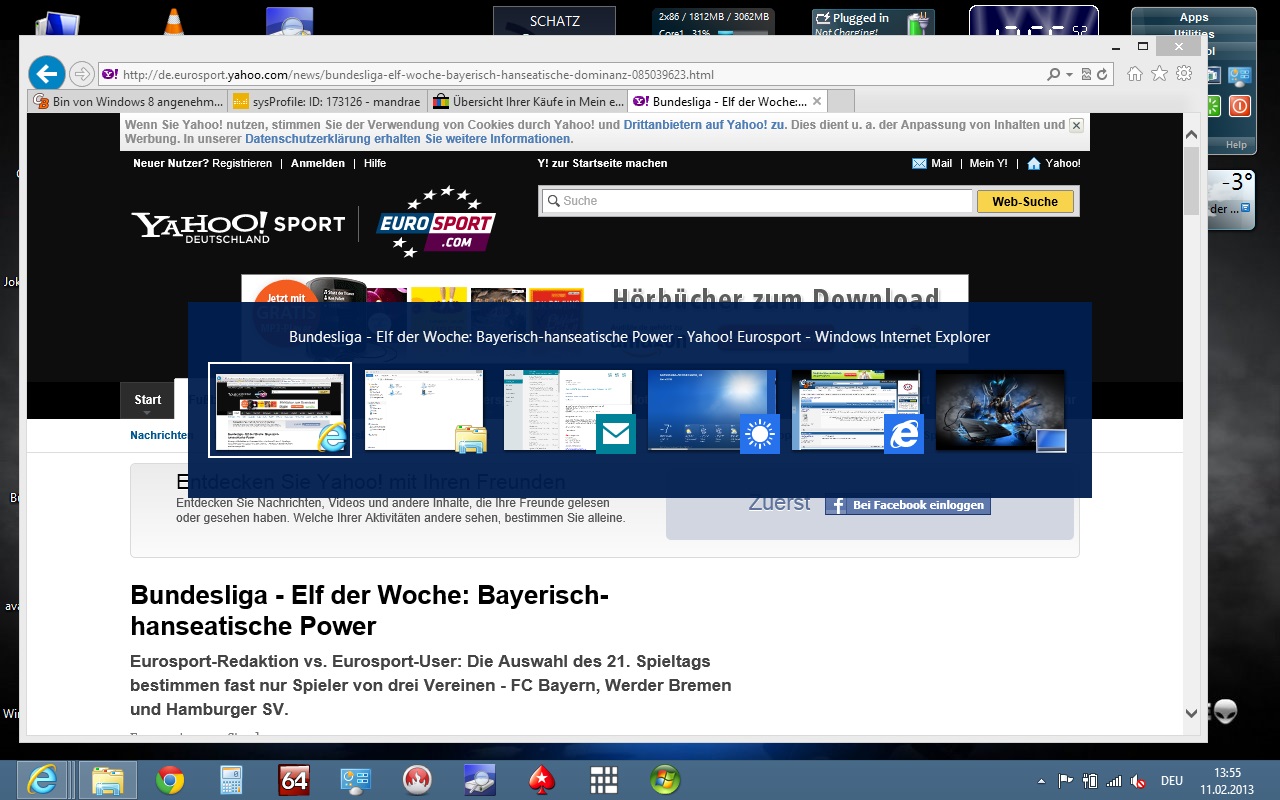Show hidden system tray icons
Viewport: 1280px width, 800px height.
click(x=1041, y=780)
